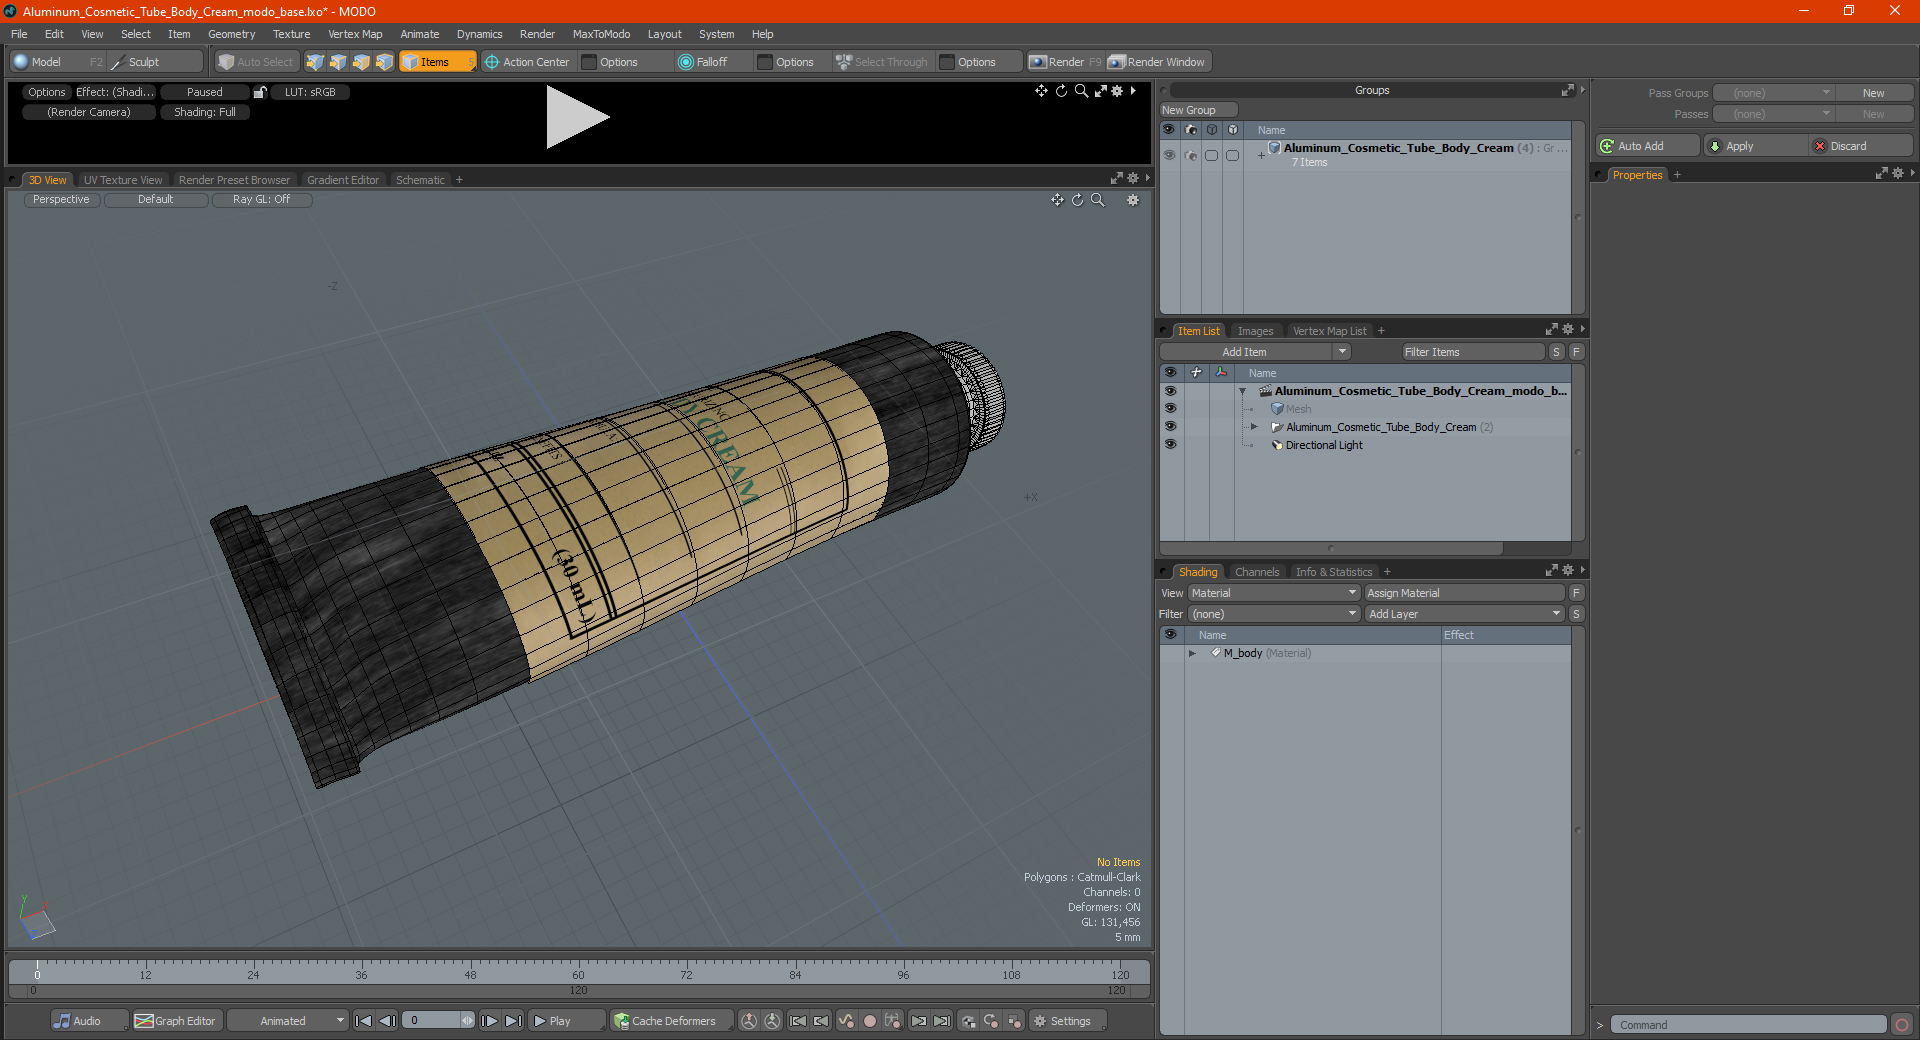Screen dimensions: 1920x1040
Task: Select Polygons selection mode icon
Action: pos(361,62)
